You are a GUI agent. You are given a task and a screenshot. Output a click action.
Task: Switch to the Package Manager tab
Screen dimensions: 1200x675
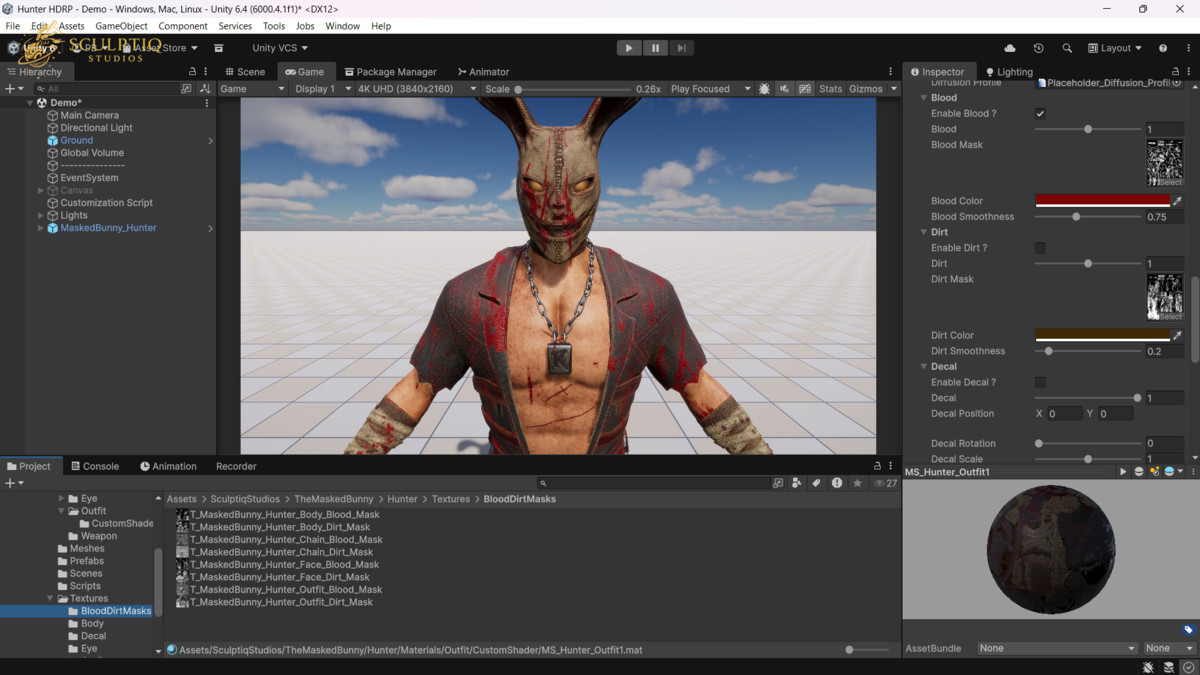pos(390,72)
